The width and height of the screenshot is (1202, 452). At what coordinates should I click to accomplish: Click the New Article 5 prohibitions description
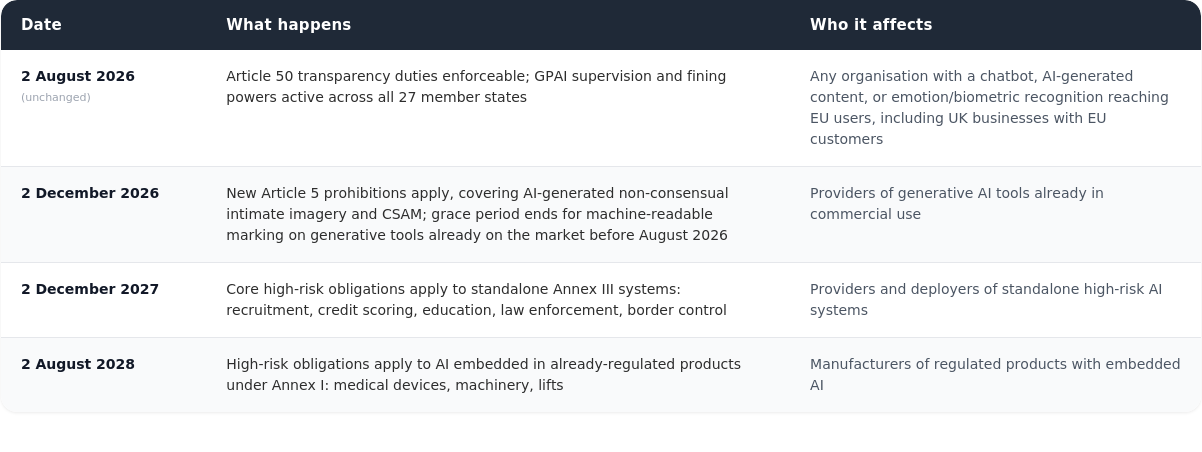477,214
